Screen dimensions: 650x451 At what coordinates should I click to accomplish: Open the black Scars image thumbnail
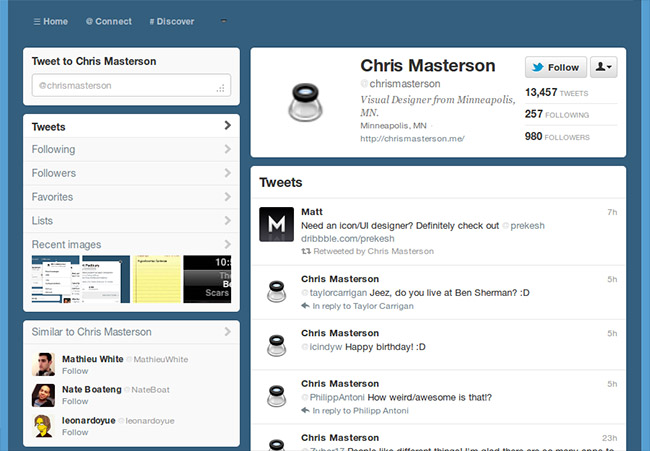pyautogui.click(x=207, y=279)
